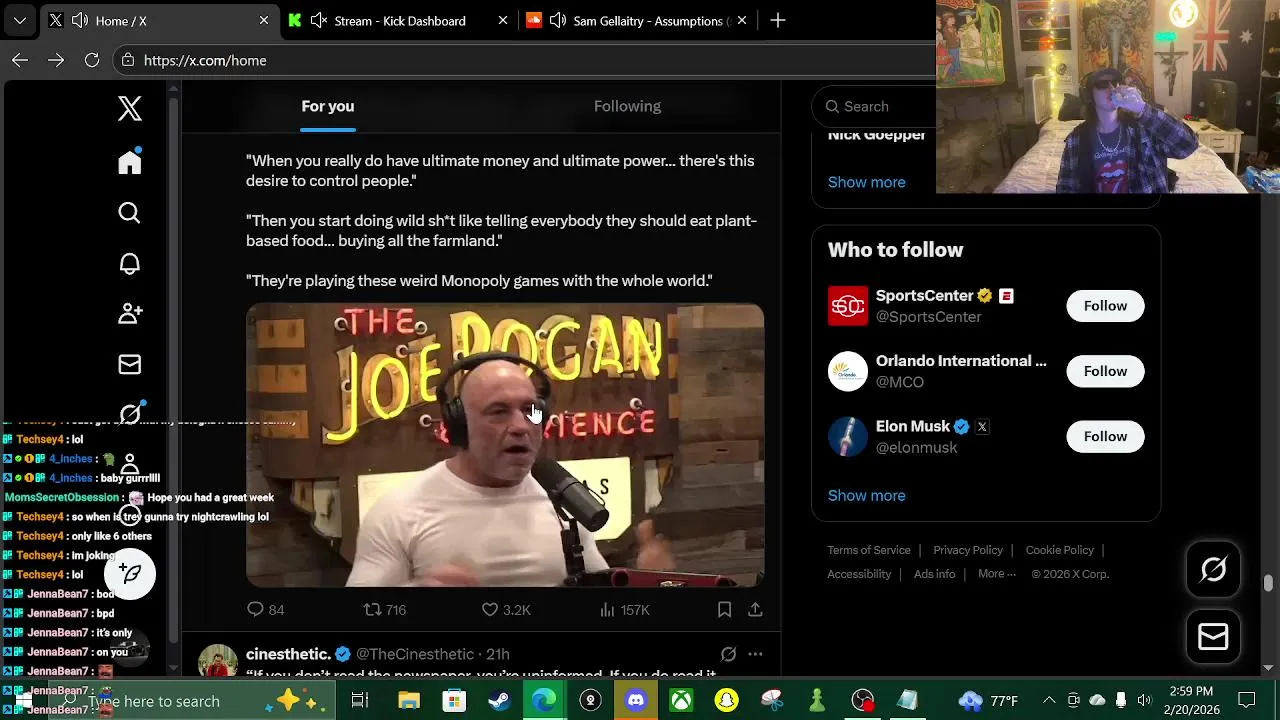Screen dimensions: 1280x720
Task: Switch to the For you tab
Action: click(328, 106)
